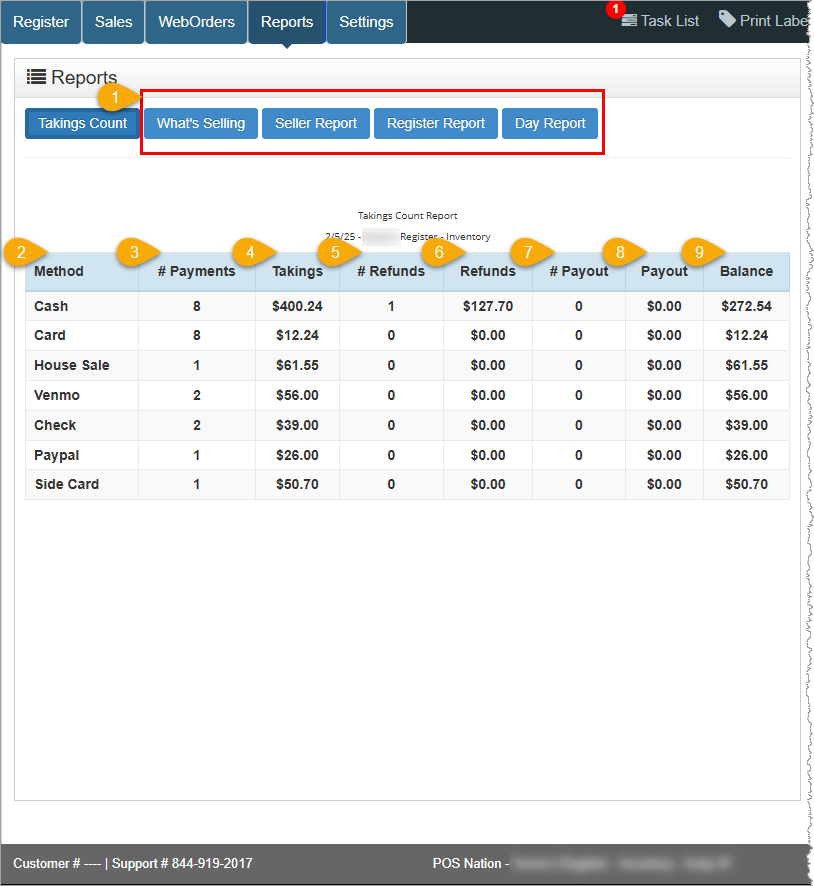Select the Reports tab
The width and height of the screenshot is (814, 886).
point(287,22)
